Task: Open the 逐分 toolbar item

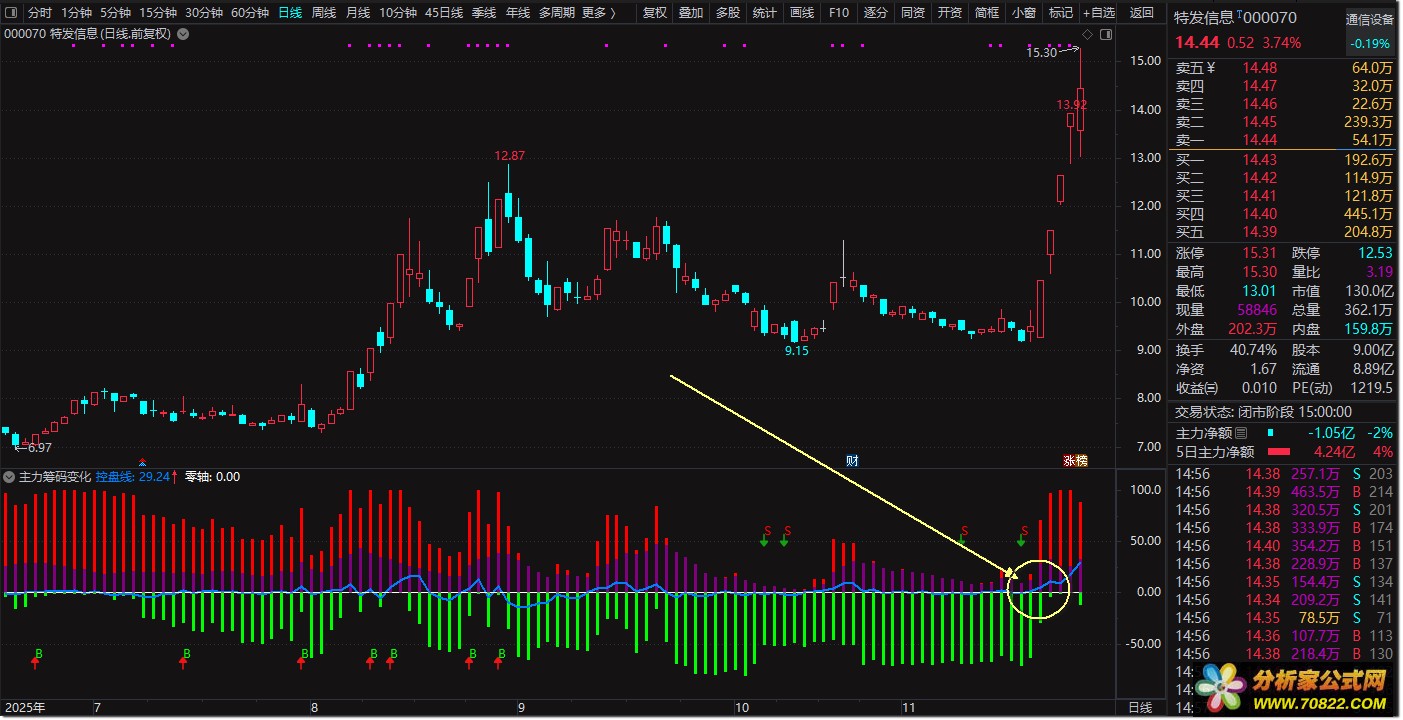Action: 876,13
